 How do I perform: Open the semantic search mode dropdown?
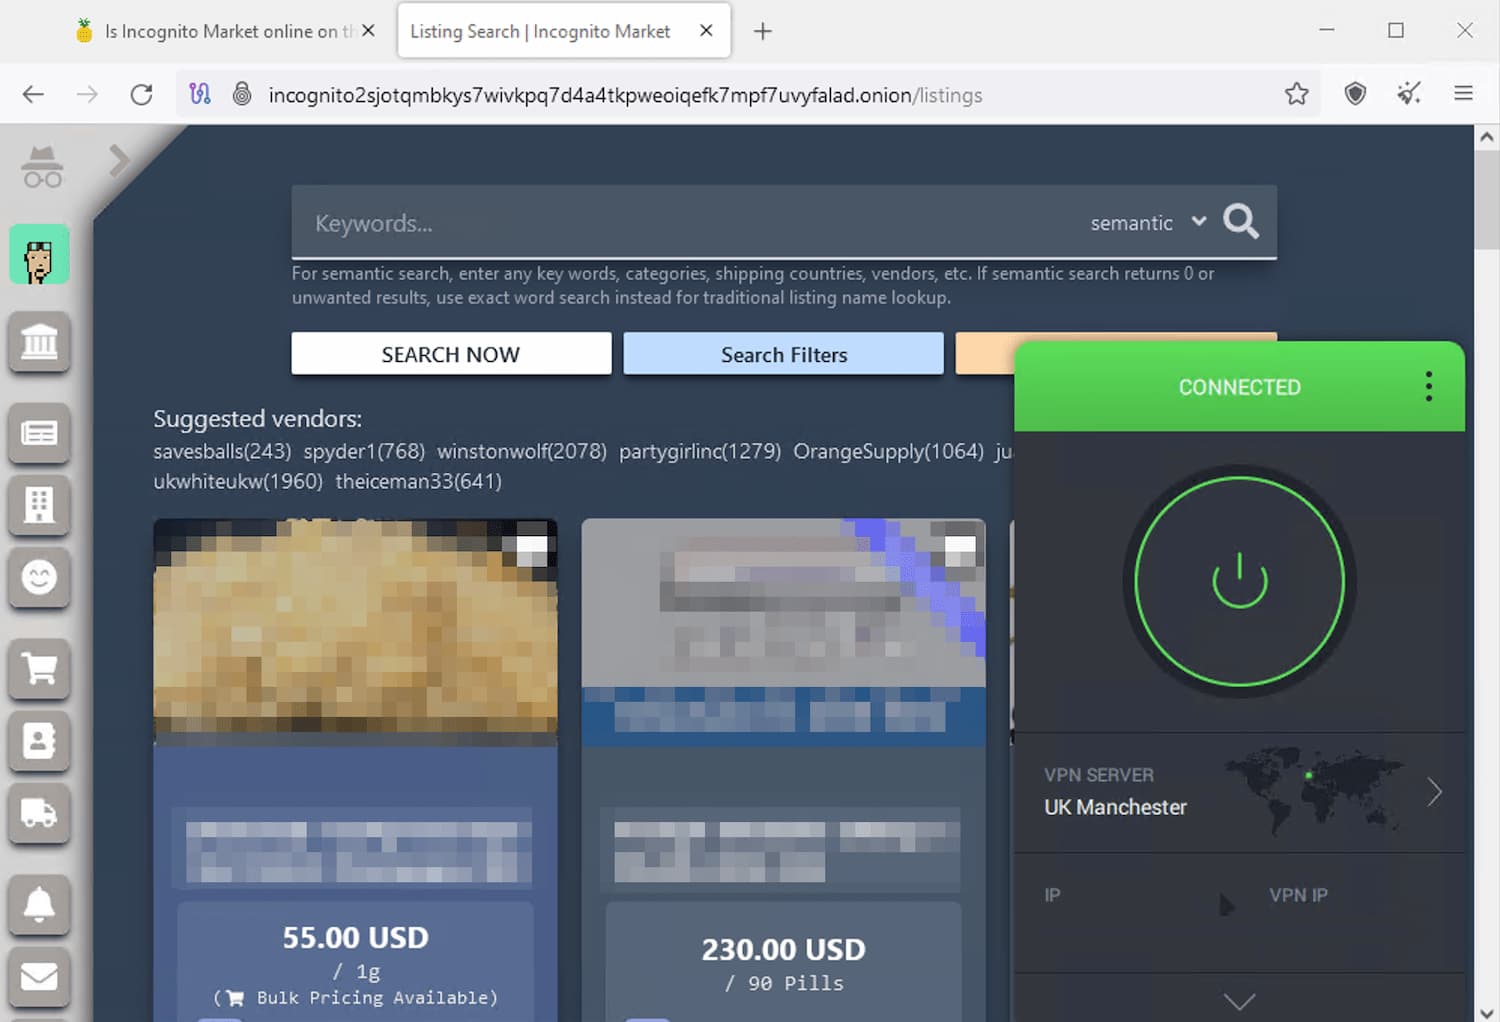(1148, 223)
